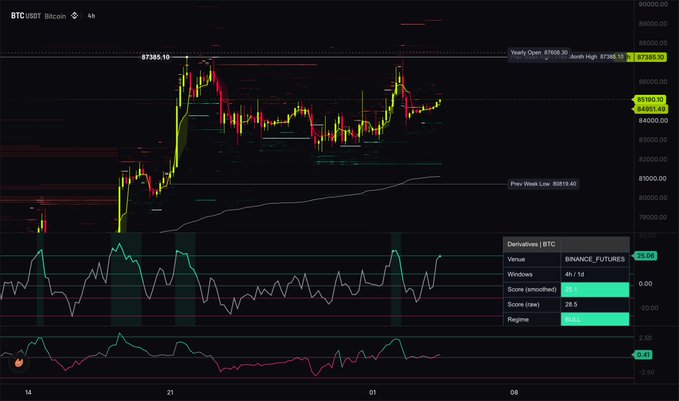Click the Binance exchange logo icon
This screenshot has width=679, height=401.
coord(74,16)
